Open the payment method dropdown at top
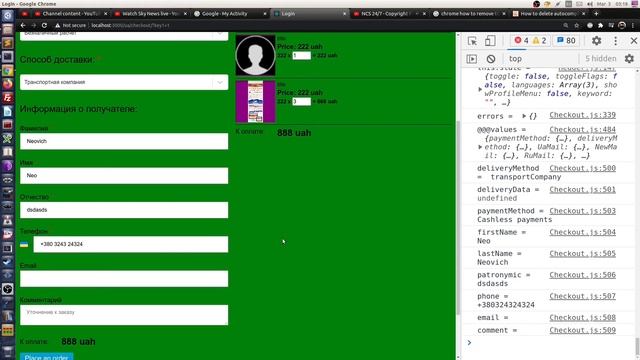This screenshot has width=640, height=360. coord(124,36)
